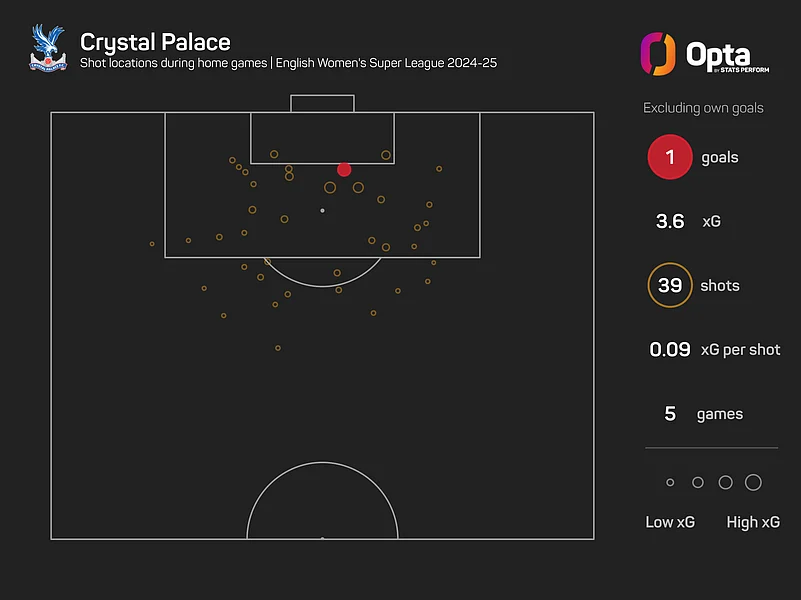801x600 pixels.
Task: Click the 3.6 xG value
Action: (669, 221)
